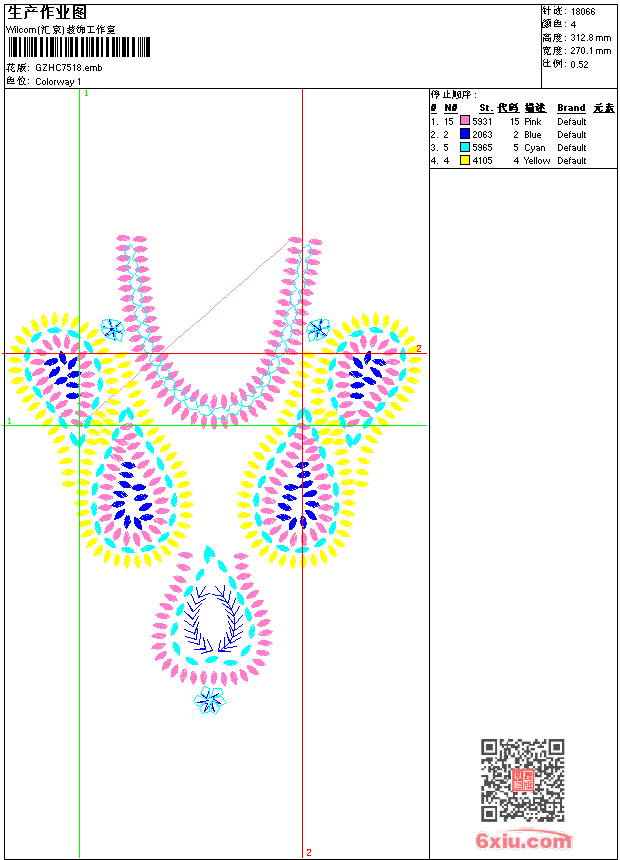620x860 pixels.
Task: Click the 描述 column header
Action: coord(535,108)
